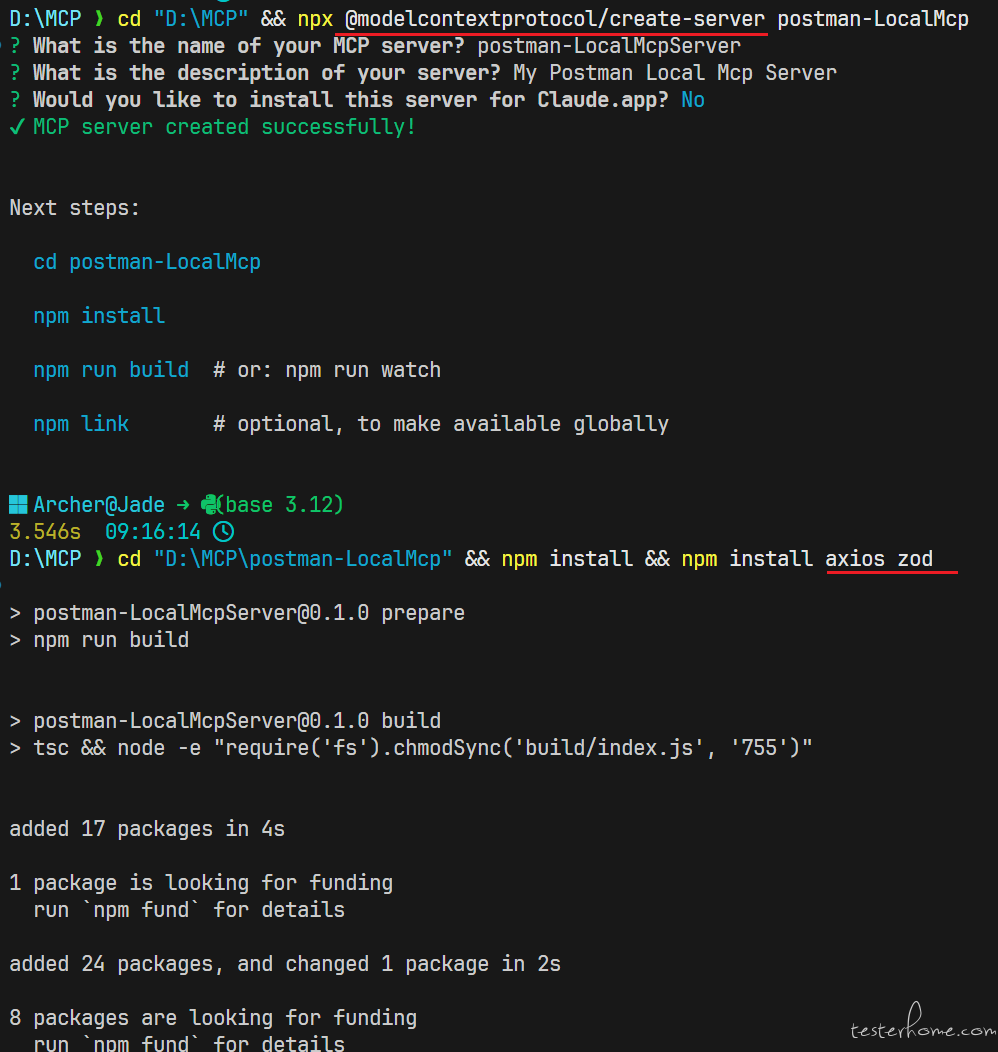Image resolution: width=998 pixels, height=1052 pixels.
Task: Click the underlined @modelcontextprotocol/create-server text
Action: [x=555, y=19]
